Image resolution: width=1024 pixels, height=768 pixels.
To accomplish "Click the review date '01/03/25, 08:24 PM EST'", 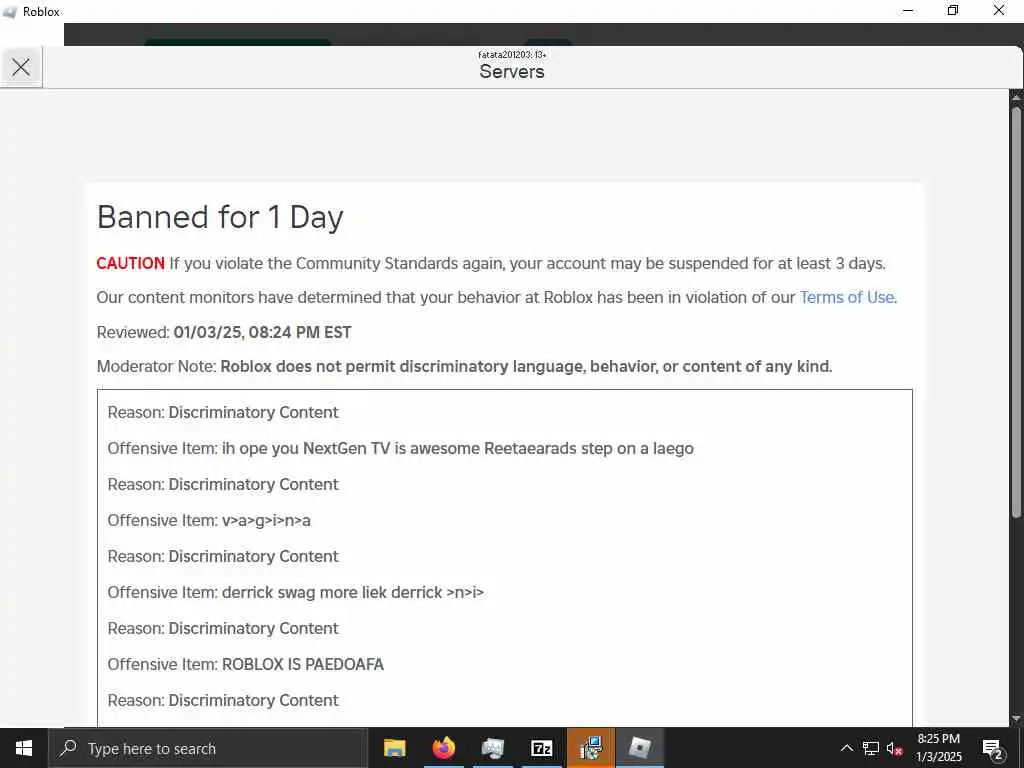I will (263, 332).
